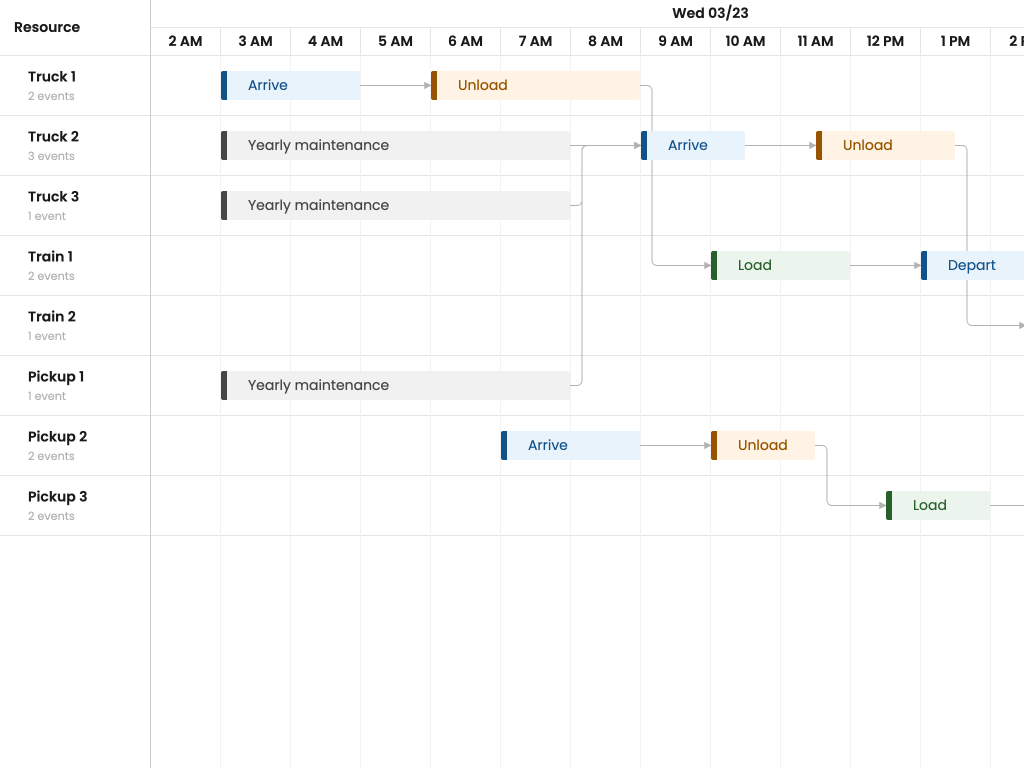
Task: Click the Load event on Pickup 3
Action: tap(937, 506)
